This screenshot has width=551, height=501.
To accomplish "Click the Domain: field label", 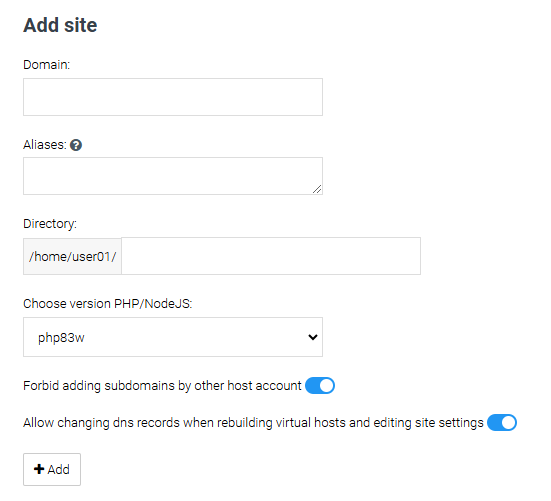I will tap(47, 65).
